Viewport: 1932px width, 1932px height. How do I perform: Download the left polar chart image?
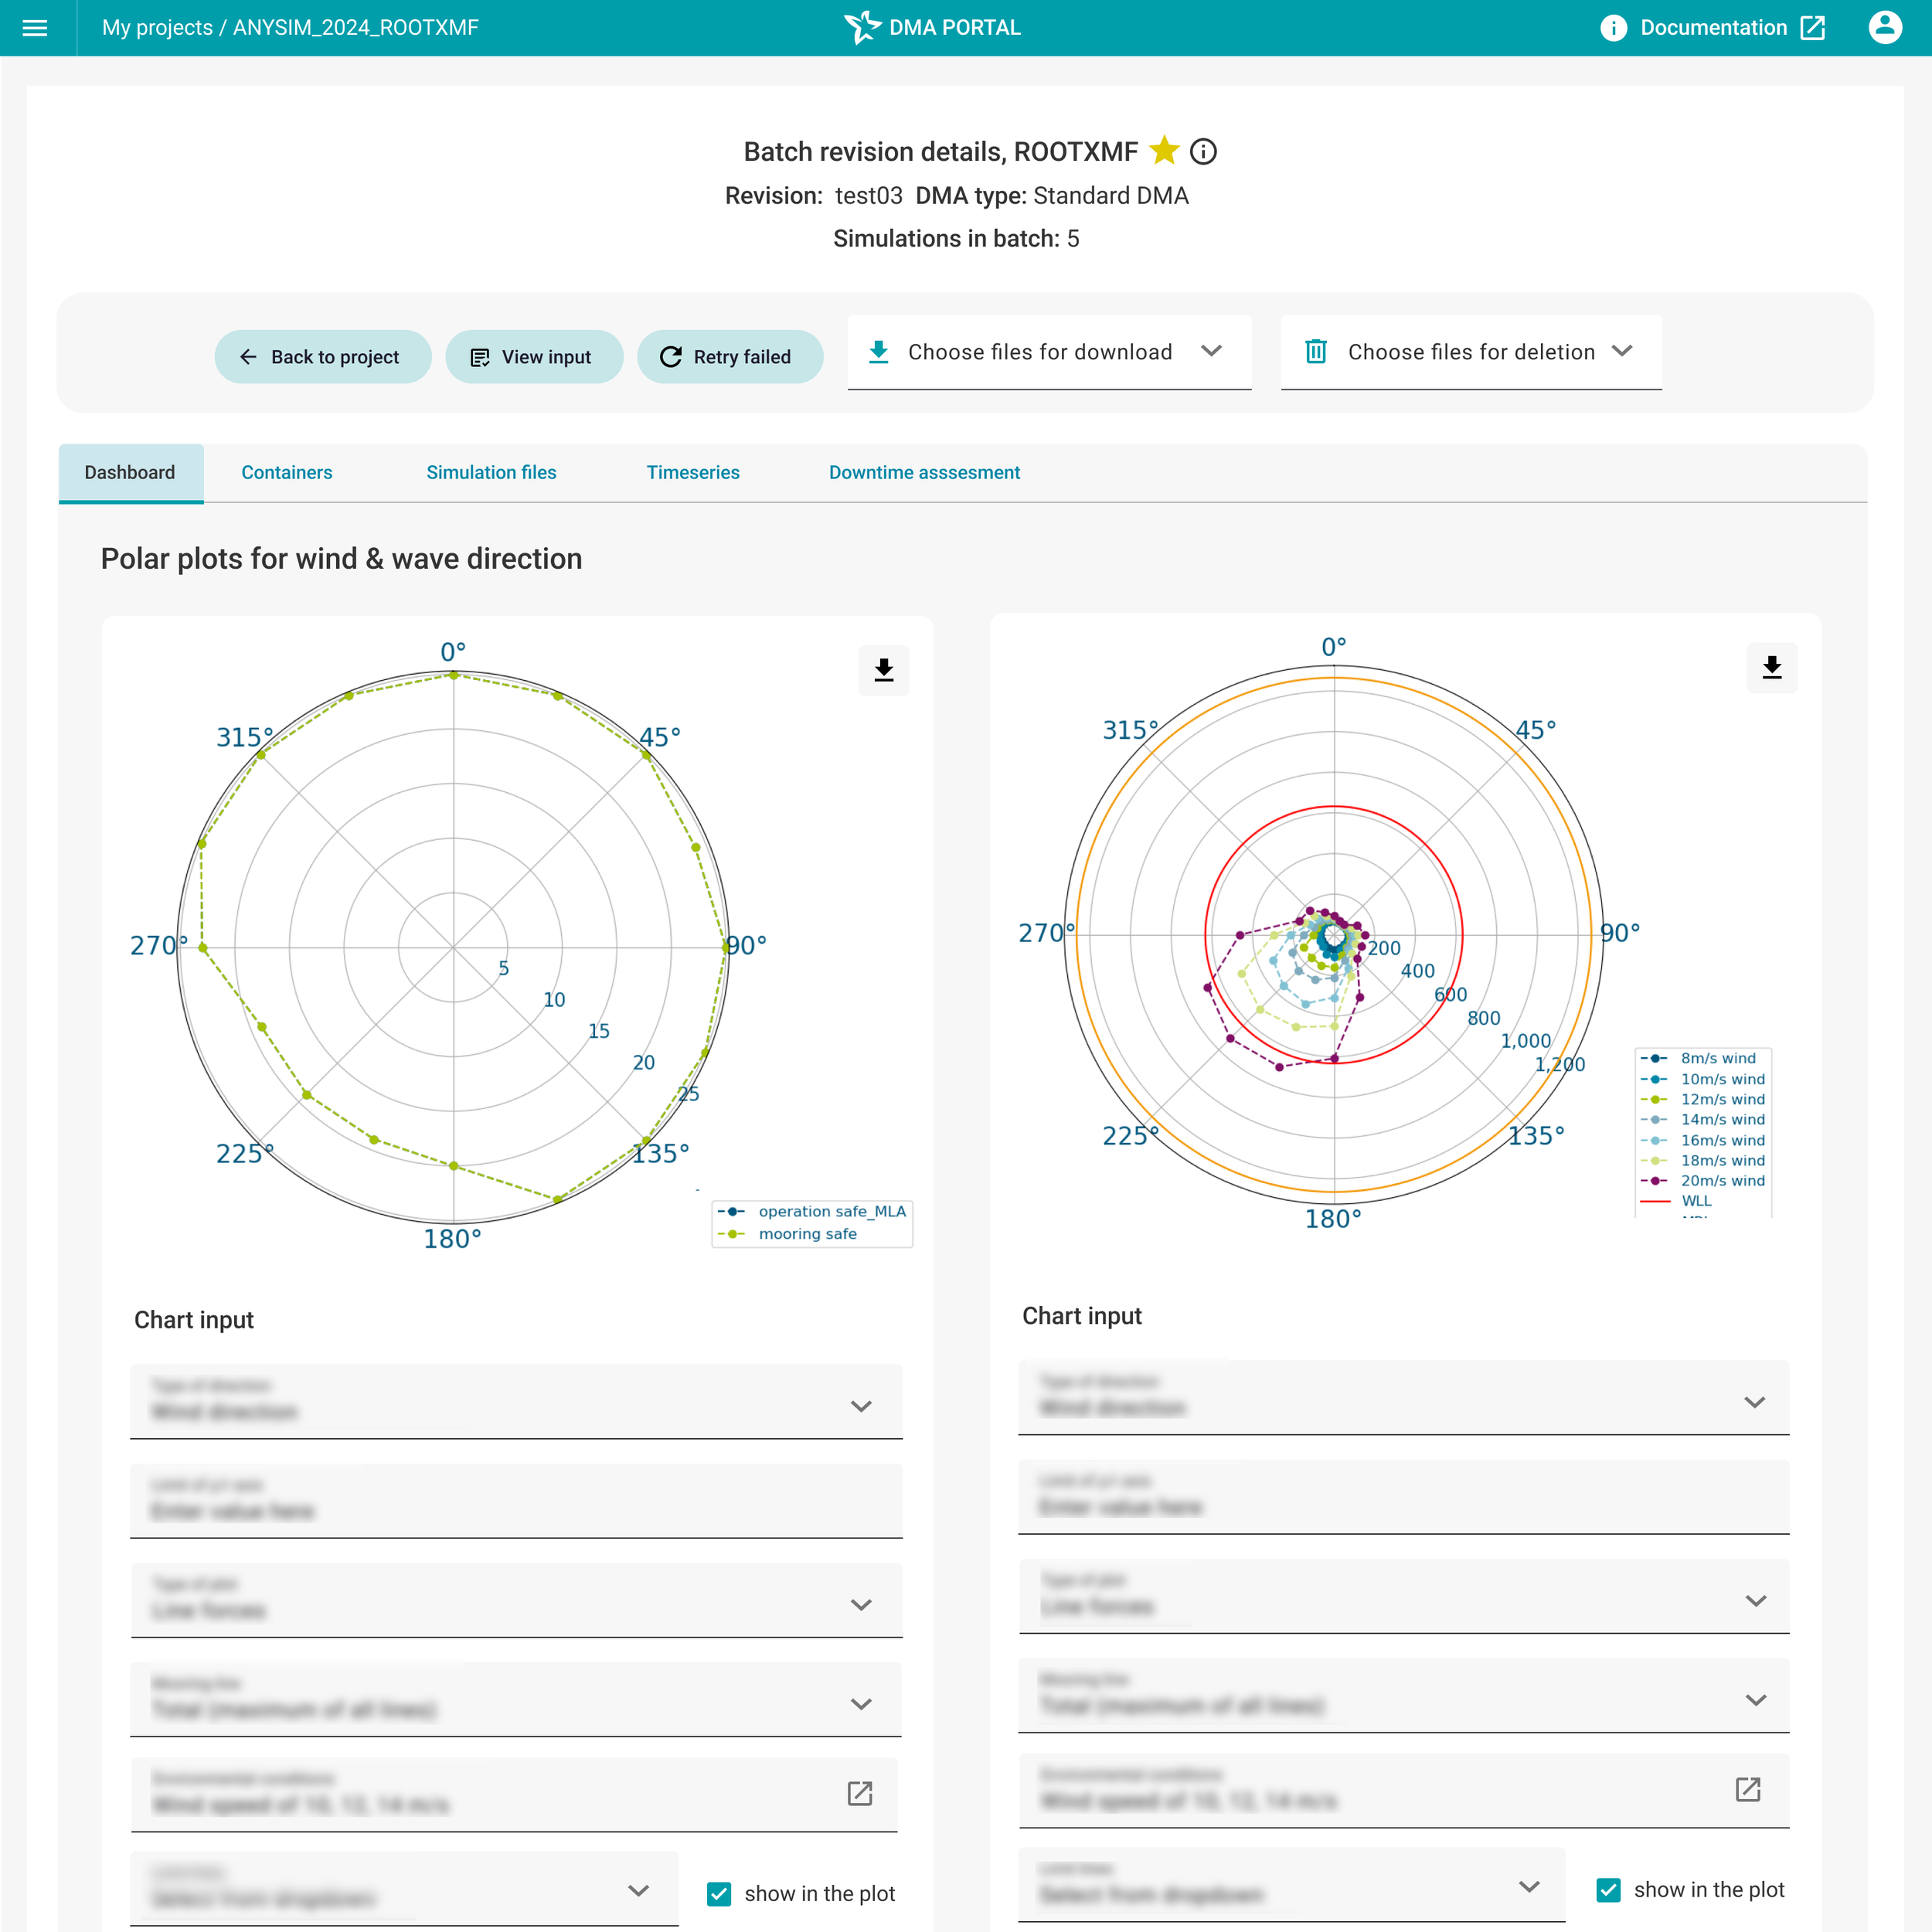point(884,670)
